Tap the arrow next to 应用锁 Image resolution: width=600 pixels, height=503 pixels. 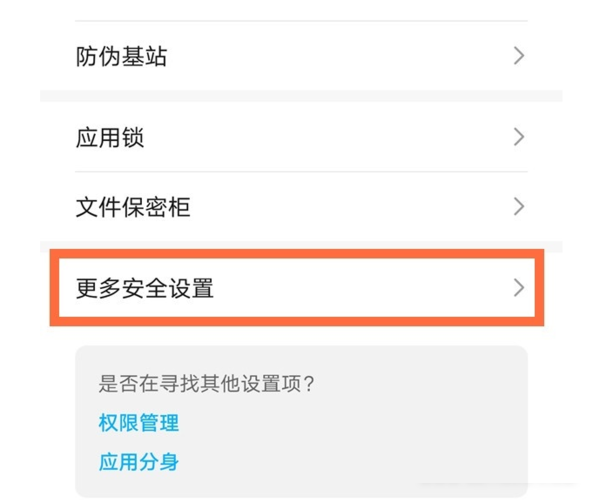(x=518, y=137)
